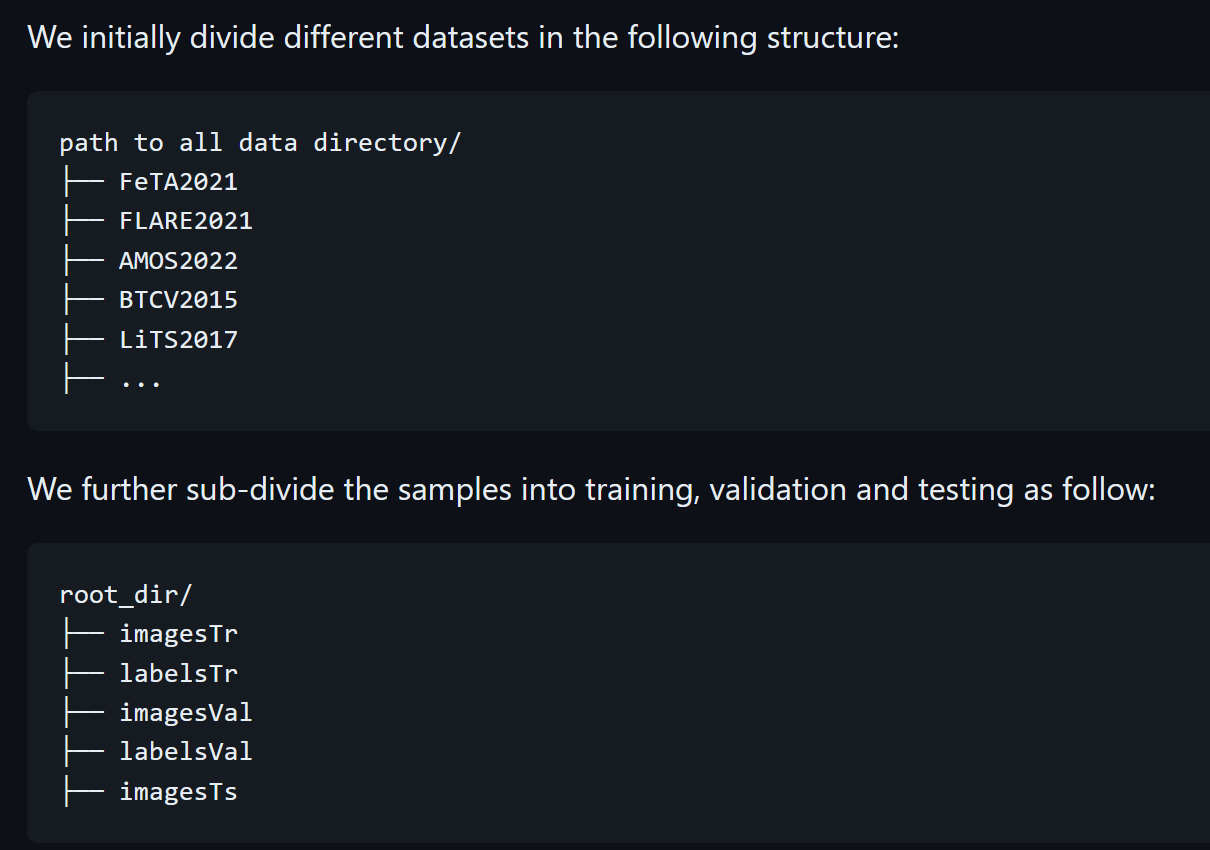The height and width of the screenshot is (850, 1210).
Task: Click the BTCV2015 directory entry
Action: pos(178,300)
